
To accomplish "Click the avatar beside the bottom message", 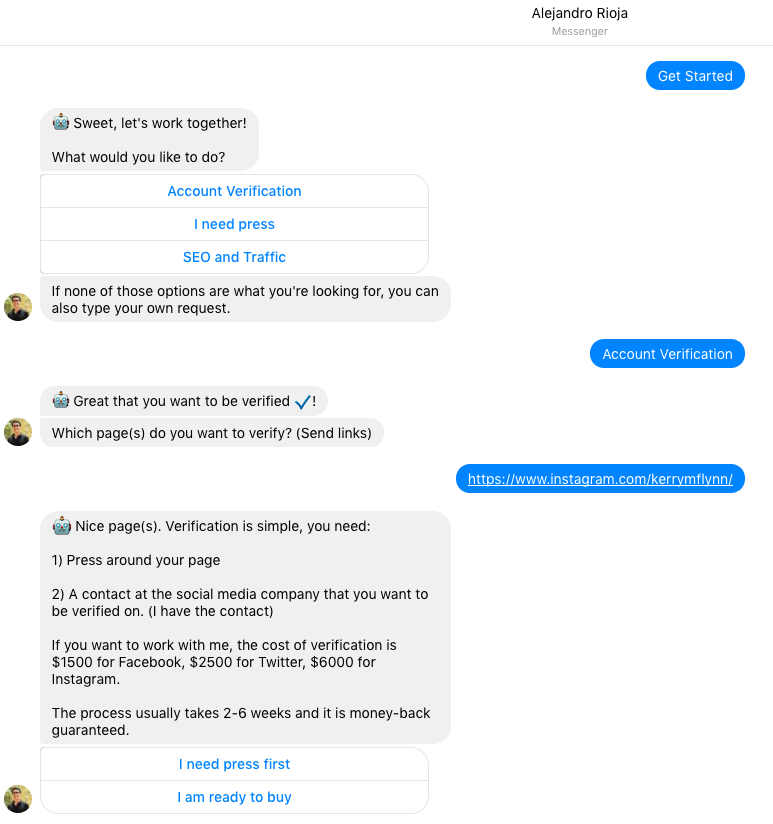I will click(18, 799).
